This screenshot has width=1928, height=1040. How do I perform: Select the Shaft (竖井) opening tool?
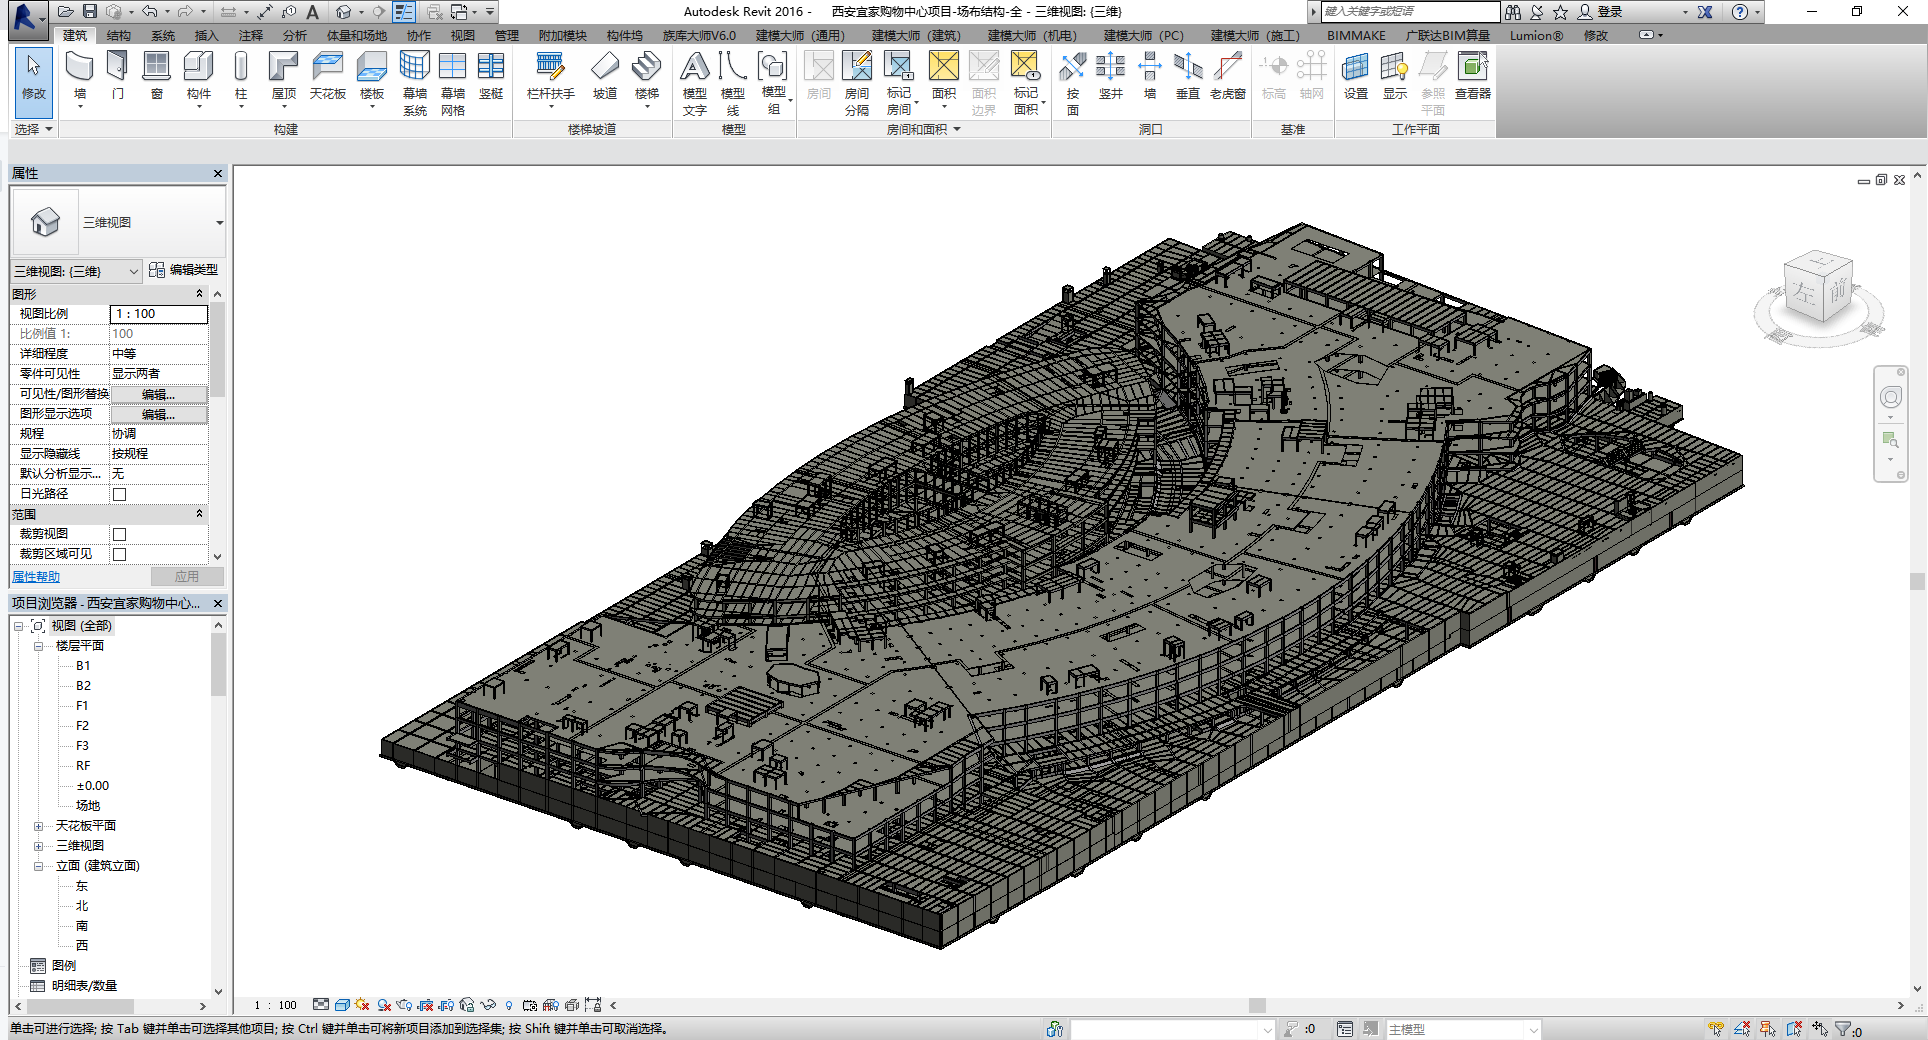[x=1111, y=77]
